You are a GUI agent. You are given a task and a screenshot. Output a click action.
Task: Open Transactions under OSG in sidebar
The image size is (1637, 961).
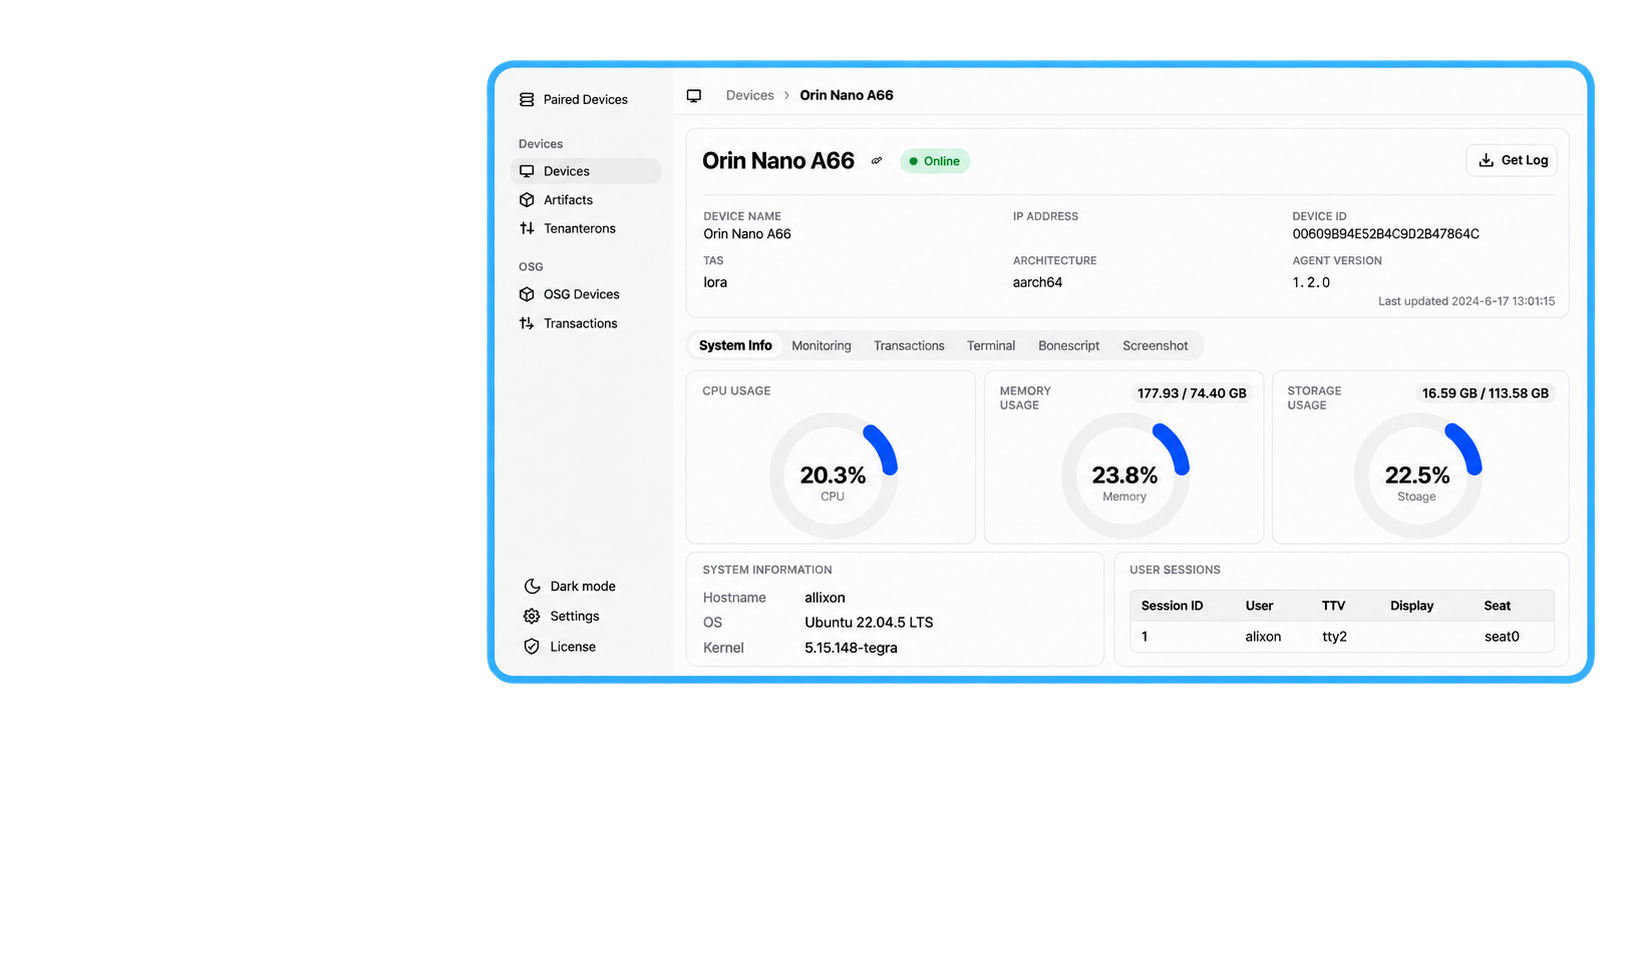pyautogui.click(x=568, y=324)
